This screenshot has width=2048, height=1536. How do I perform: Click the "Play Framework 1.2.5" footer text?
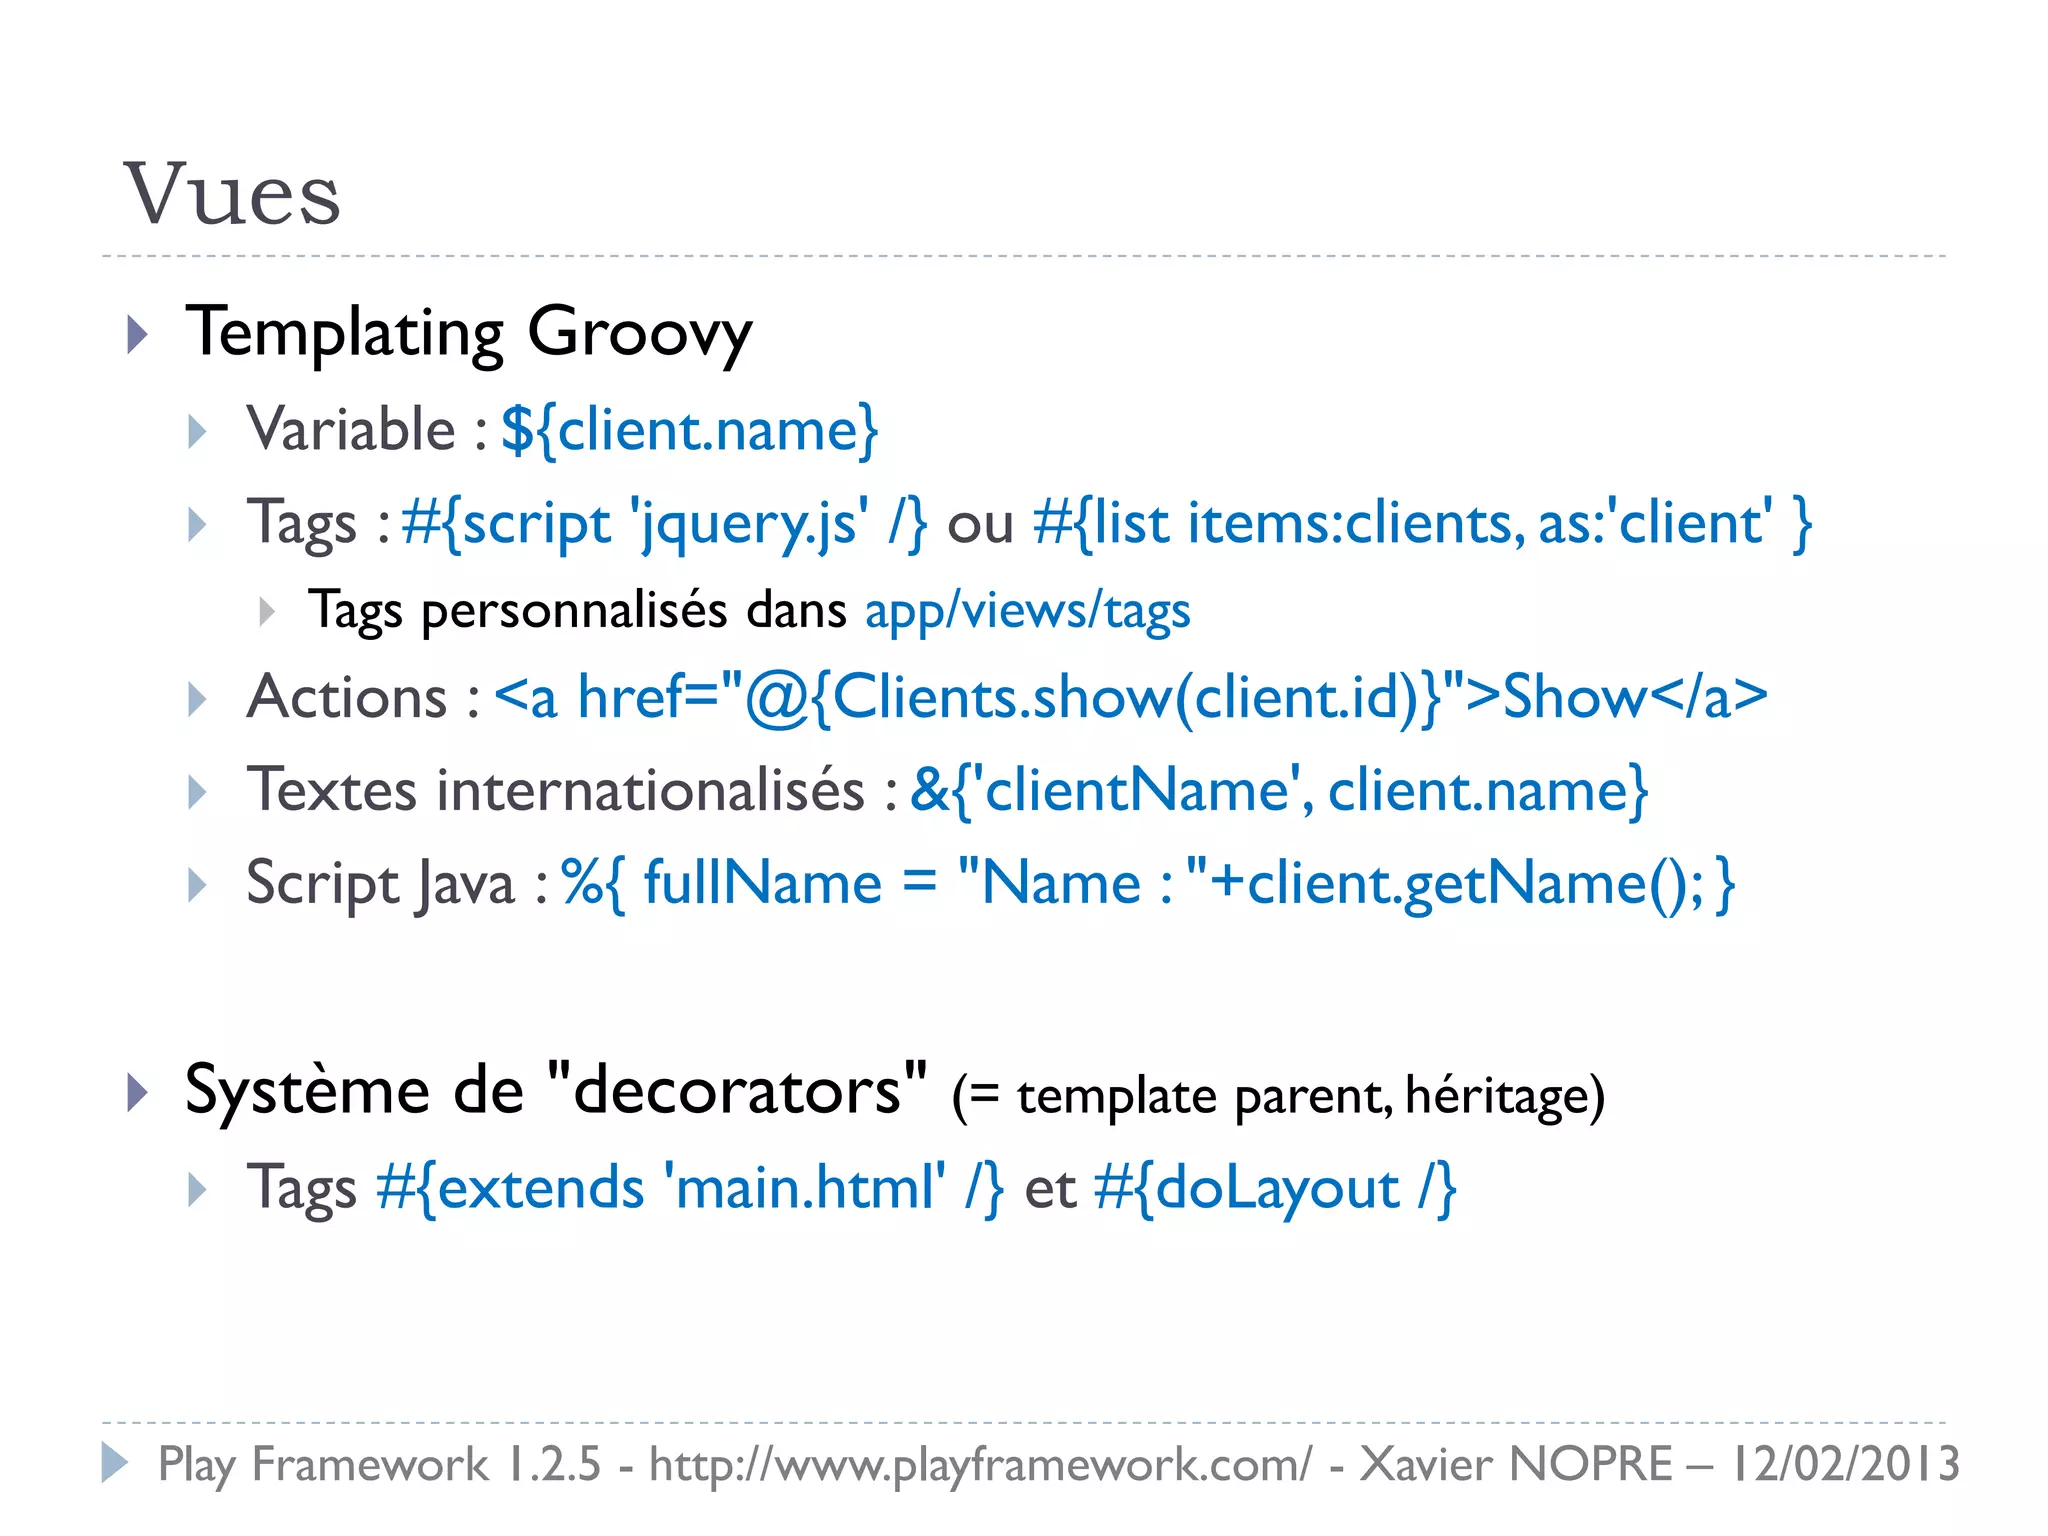tap(380, 1465)
